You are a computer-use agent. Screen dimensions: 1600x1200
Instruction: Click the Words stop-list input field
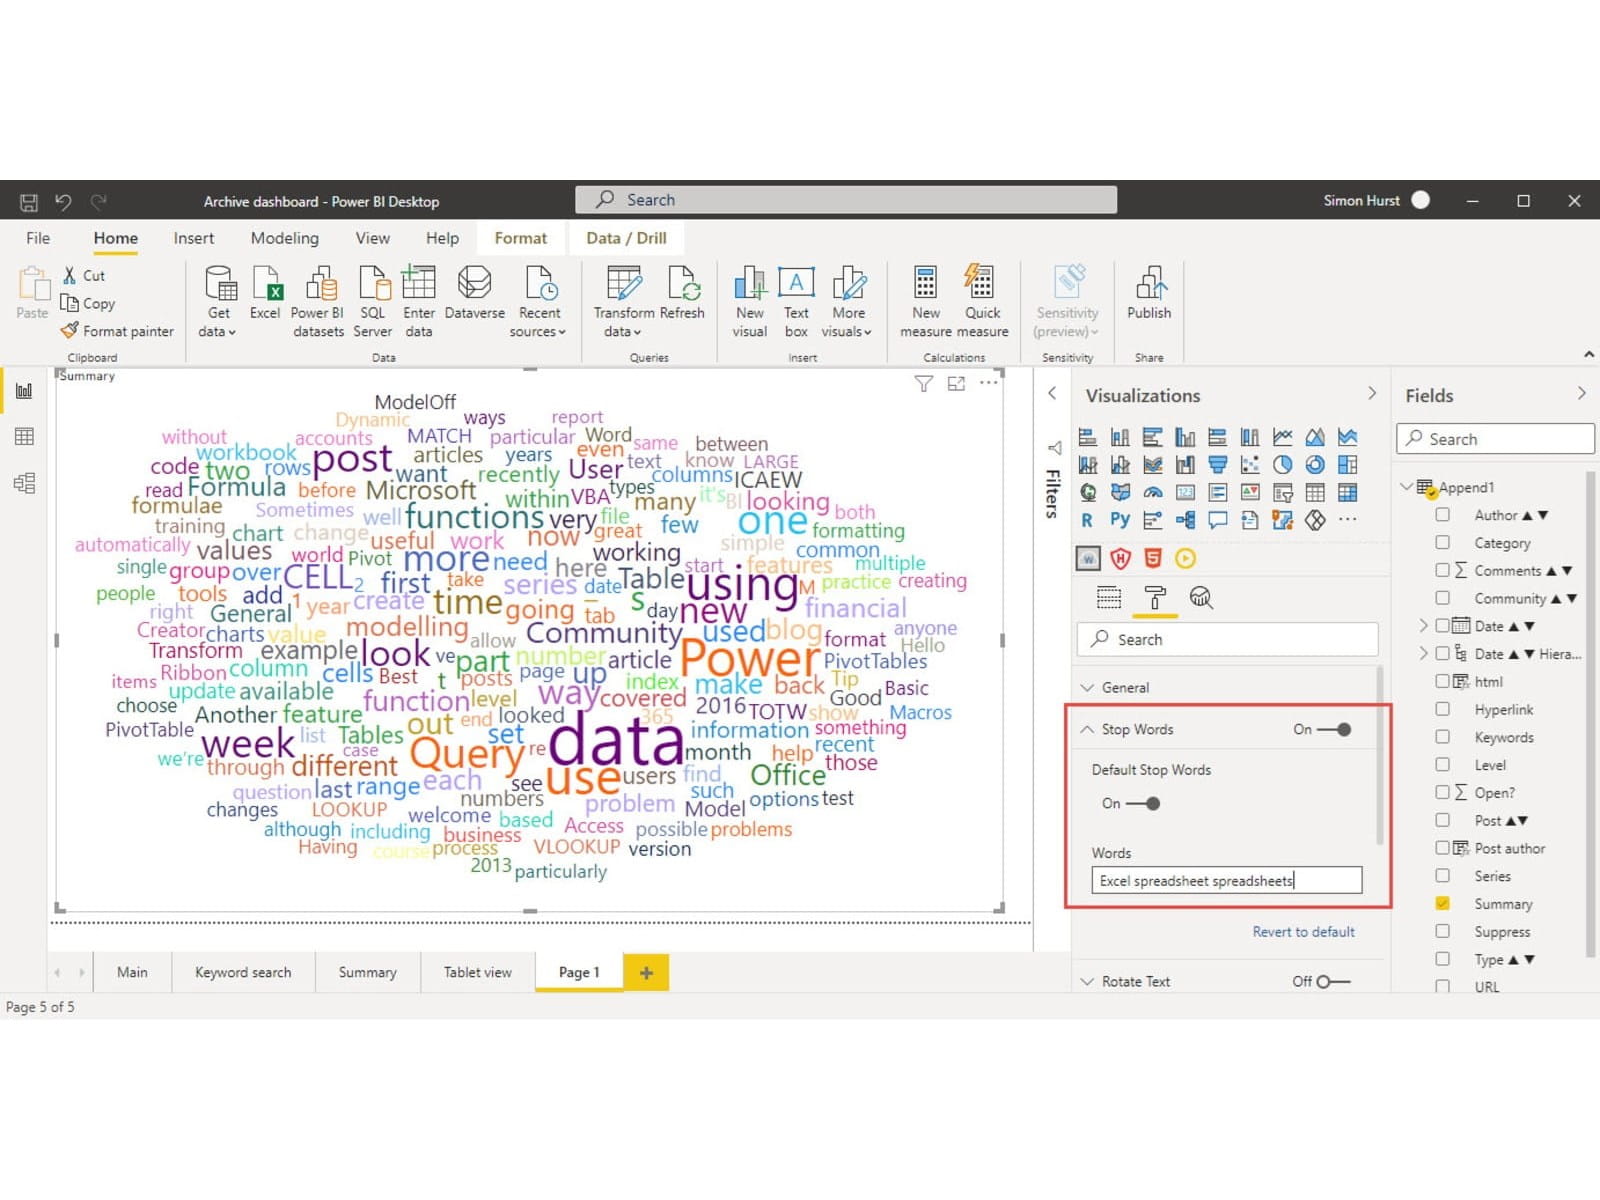[x=1226, y=881]
